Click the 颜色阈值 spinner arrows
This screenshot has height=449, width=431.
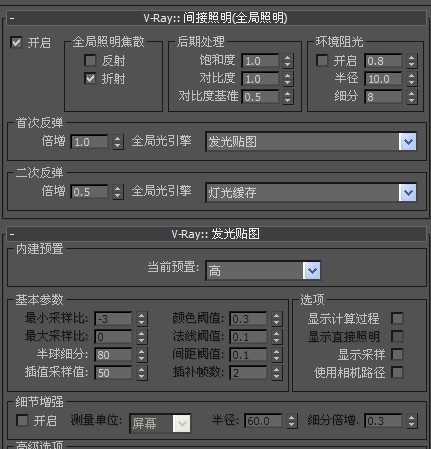click(276, 319)
